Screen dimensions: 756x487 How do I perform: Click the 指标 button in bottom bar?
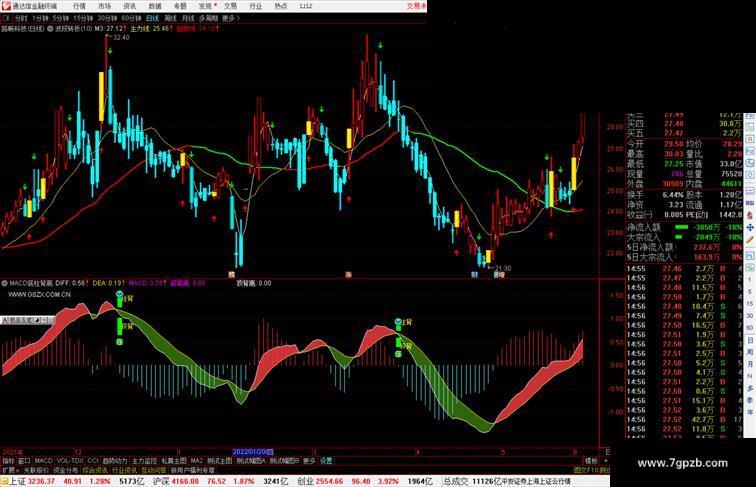pyautogui.click(x=8, y=461)
